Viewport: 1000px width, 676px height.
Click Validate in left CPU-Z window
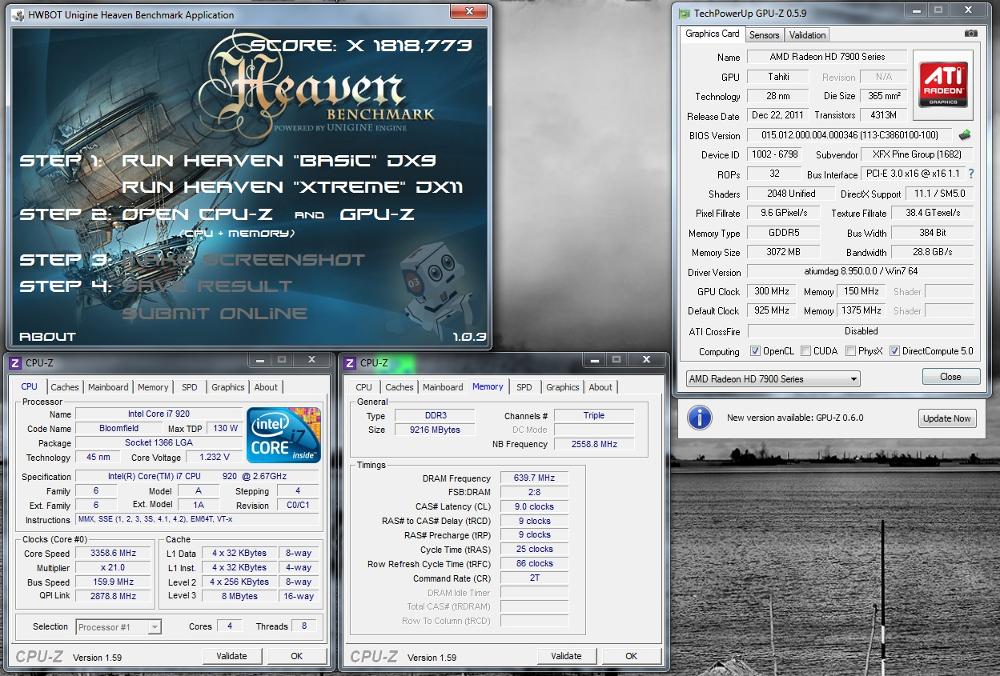[x=232, y=656]
